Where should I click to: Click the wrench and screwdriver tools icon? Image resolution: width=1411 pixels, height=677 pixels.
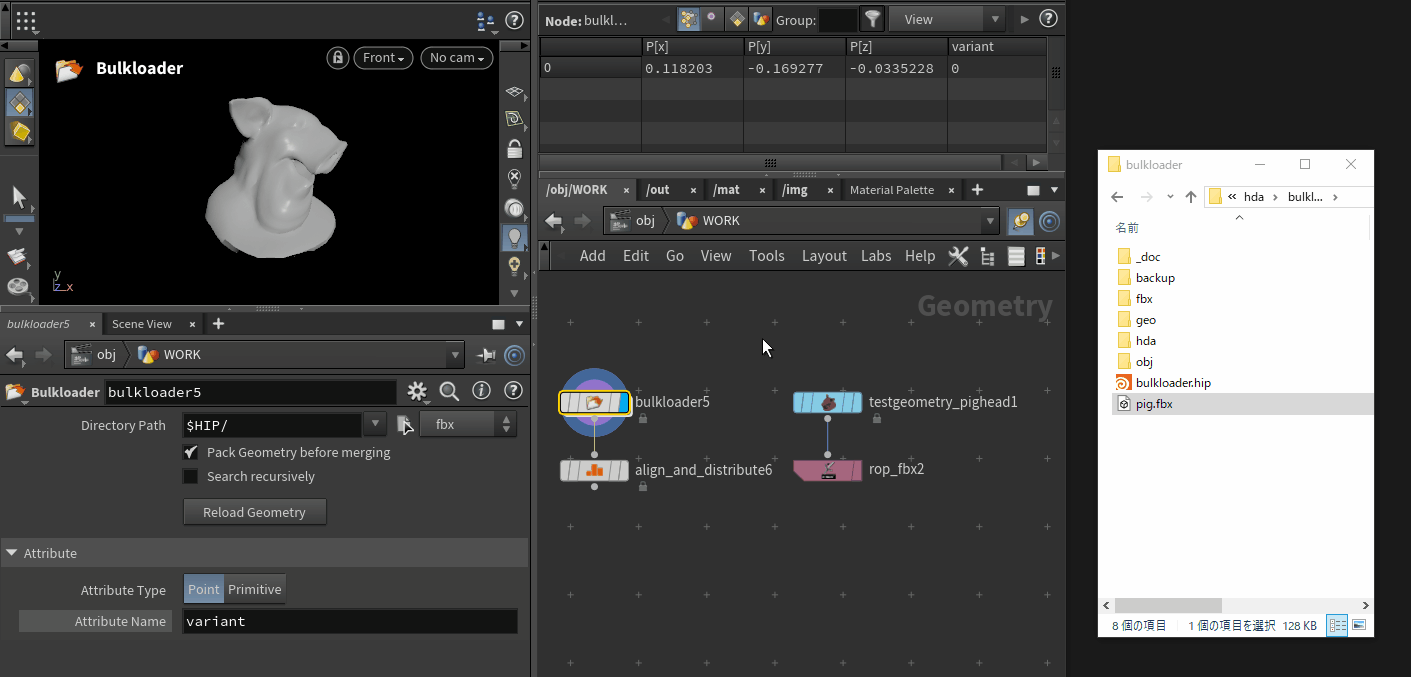958,256
